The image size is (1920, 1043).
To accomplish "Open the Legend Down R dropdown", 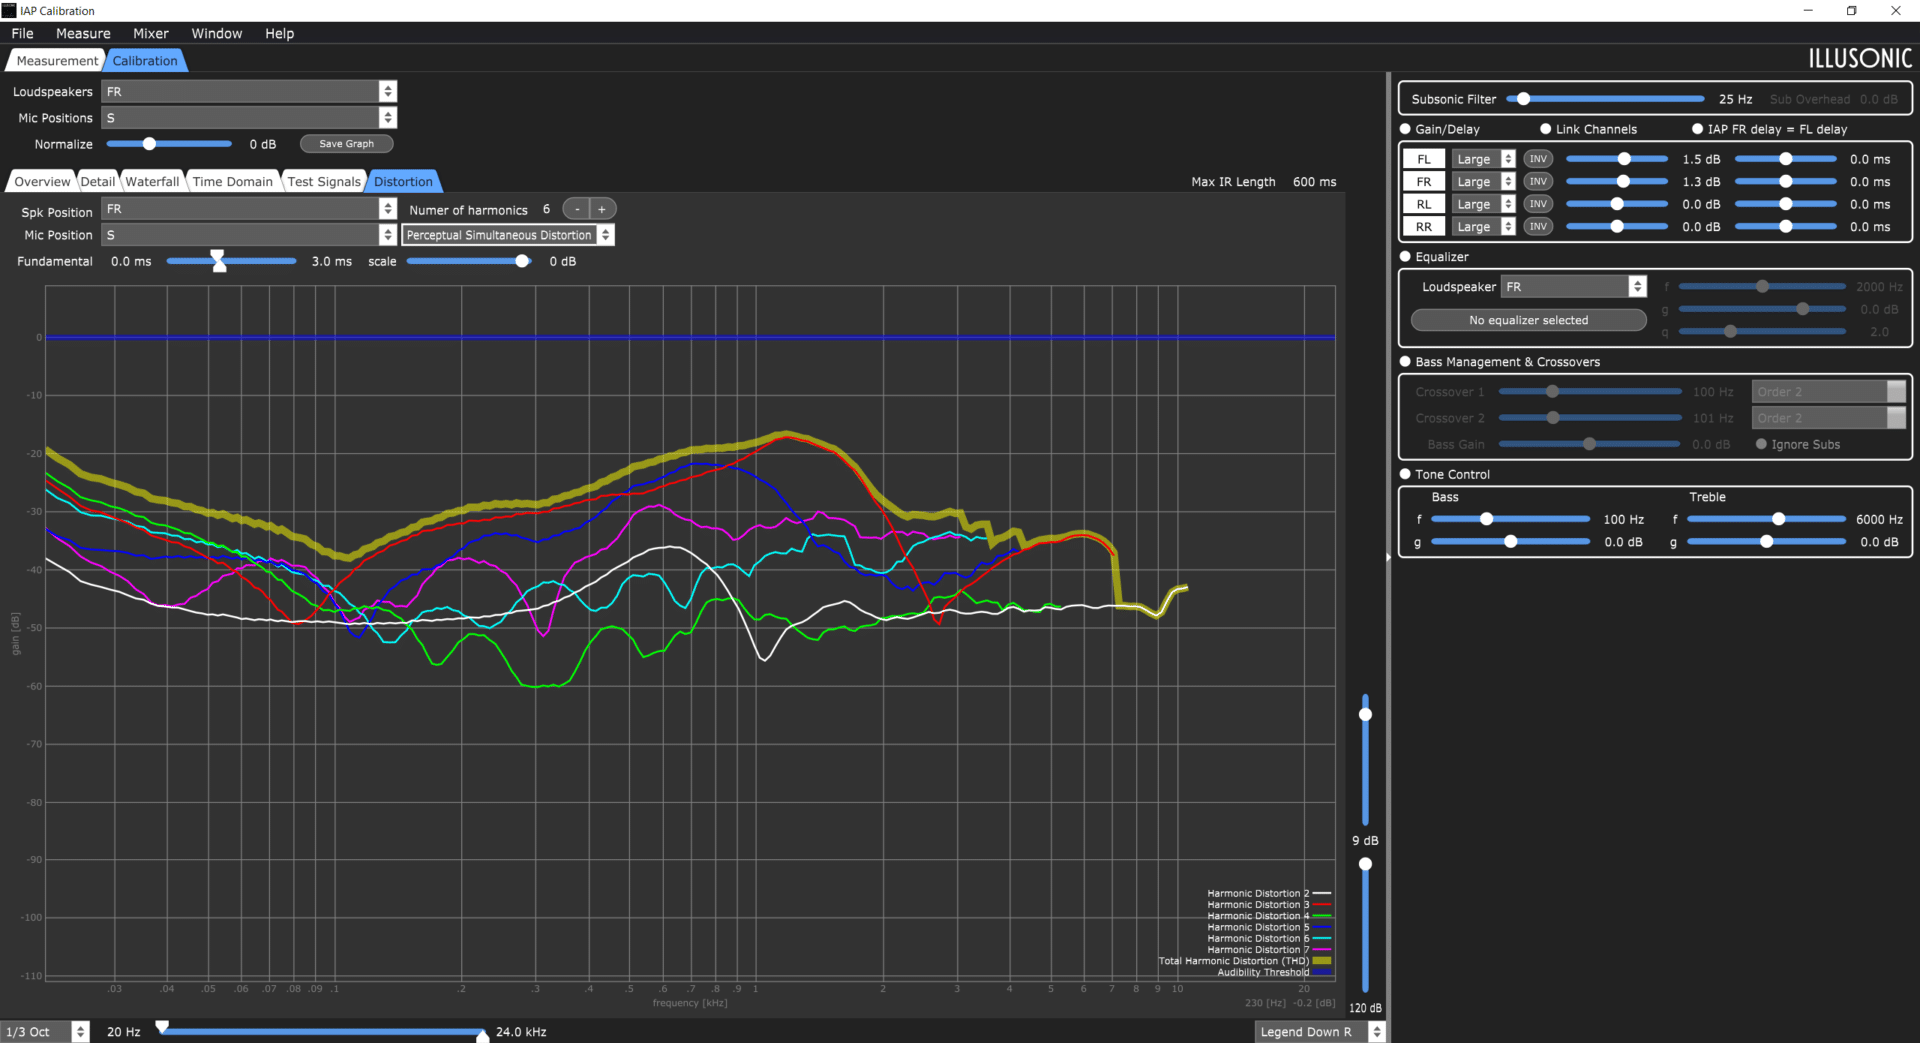I will tap(1320, 1032).
